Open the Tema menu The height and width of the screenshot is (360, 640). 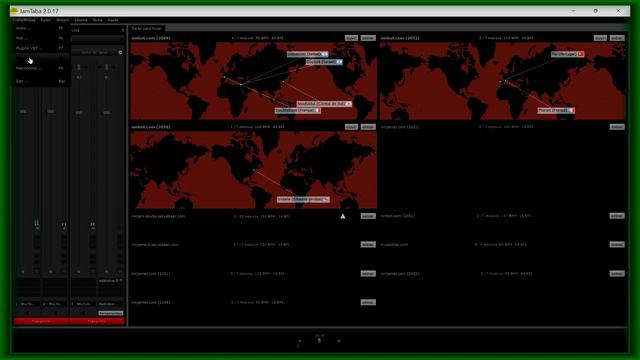click(97, 20)
